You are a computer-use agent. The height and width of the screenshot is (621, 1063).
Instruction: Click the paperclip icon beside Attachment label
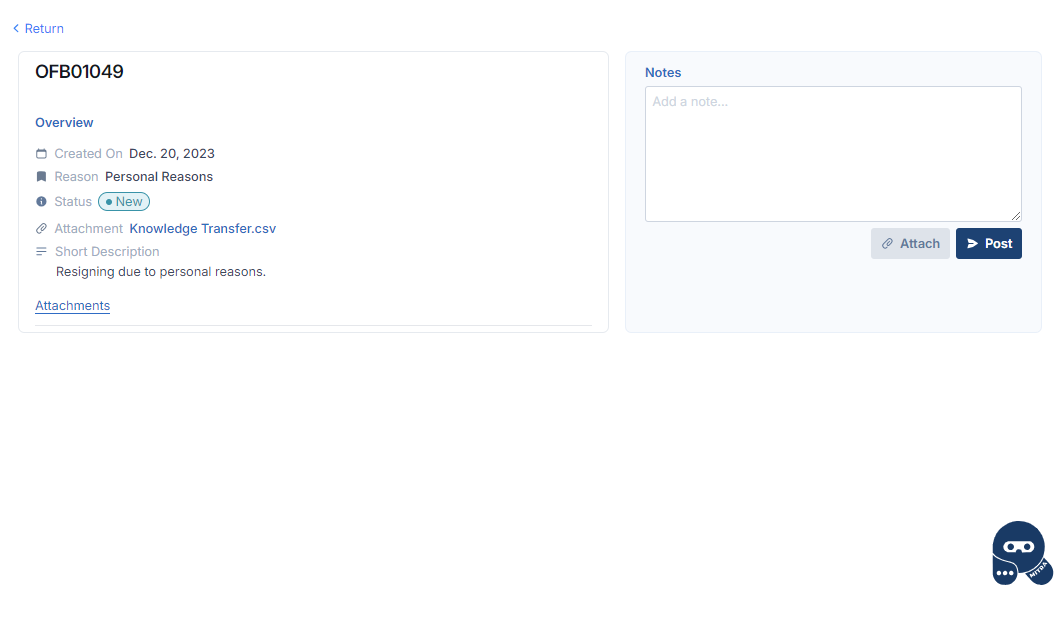[x=41, y=228]
